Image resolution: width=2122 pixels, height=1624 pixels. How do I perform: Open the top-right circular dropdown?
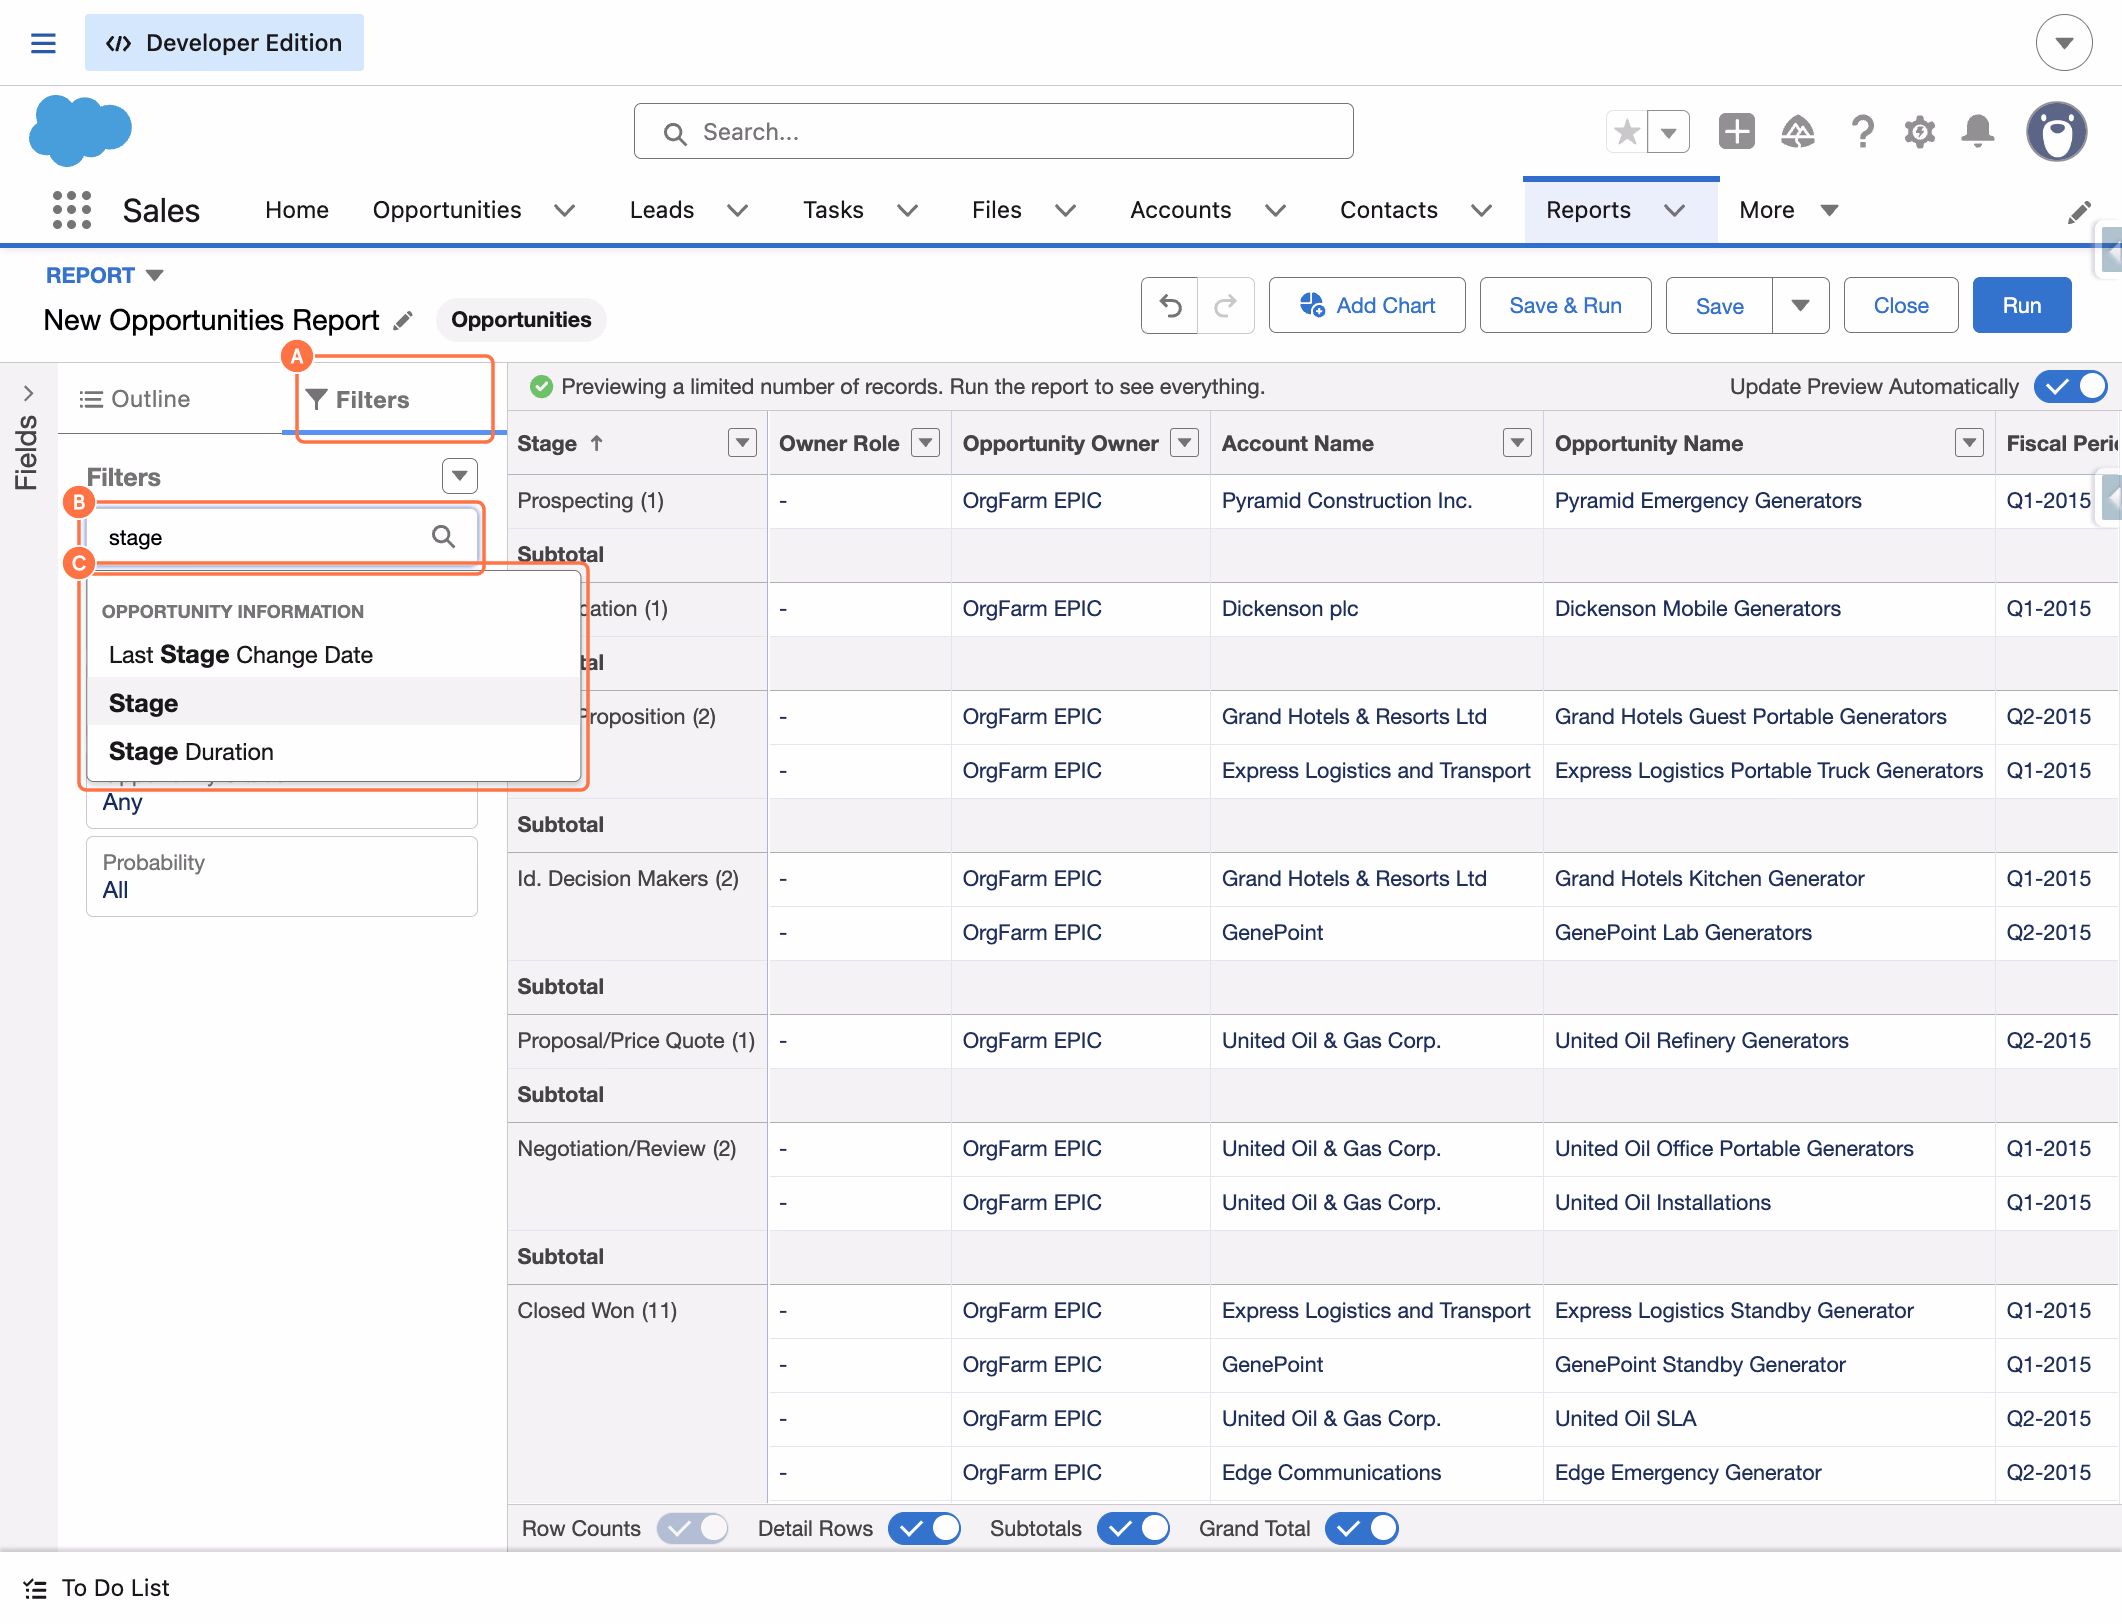coord(2064,43)
